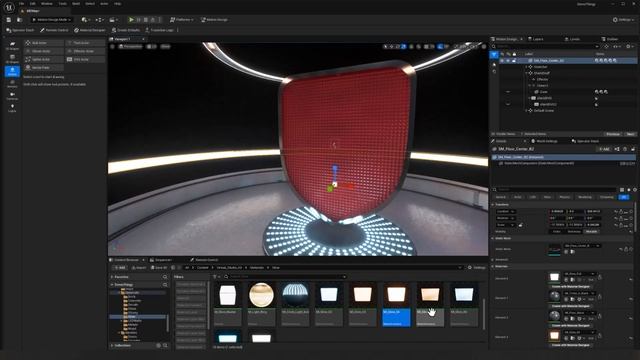Switch to the World Settings tab
The height and width of the screenshot is (360, 640).
pos(544,141)
